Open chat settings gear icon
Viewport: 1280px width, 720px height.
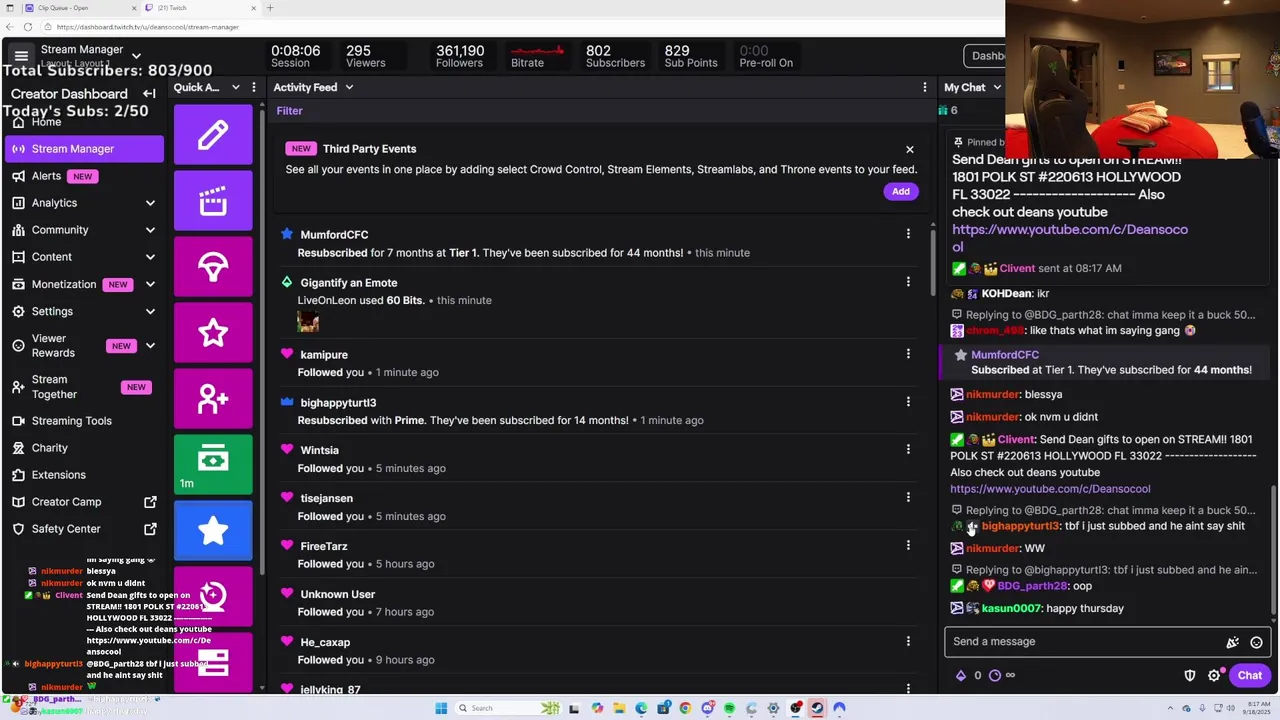[x=1214, y=676]
